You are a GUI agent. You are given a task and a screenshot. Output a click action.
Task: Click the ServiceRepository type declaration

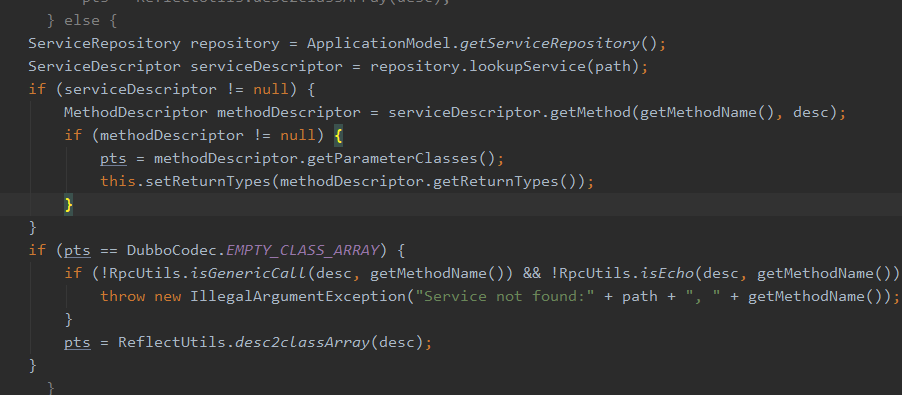coord(104,43)
